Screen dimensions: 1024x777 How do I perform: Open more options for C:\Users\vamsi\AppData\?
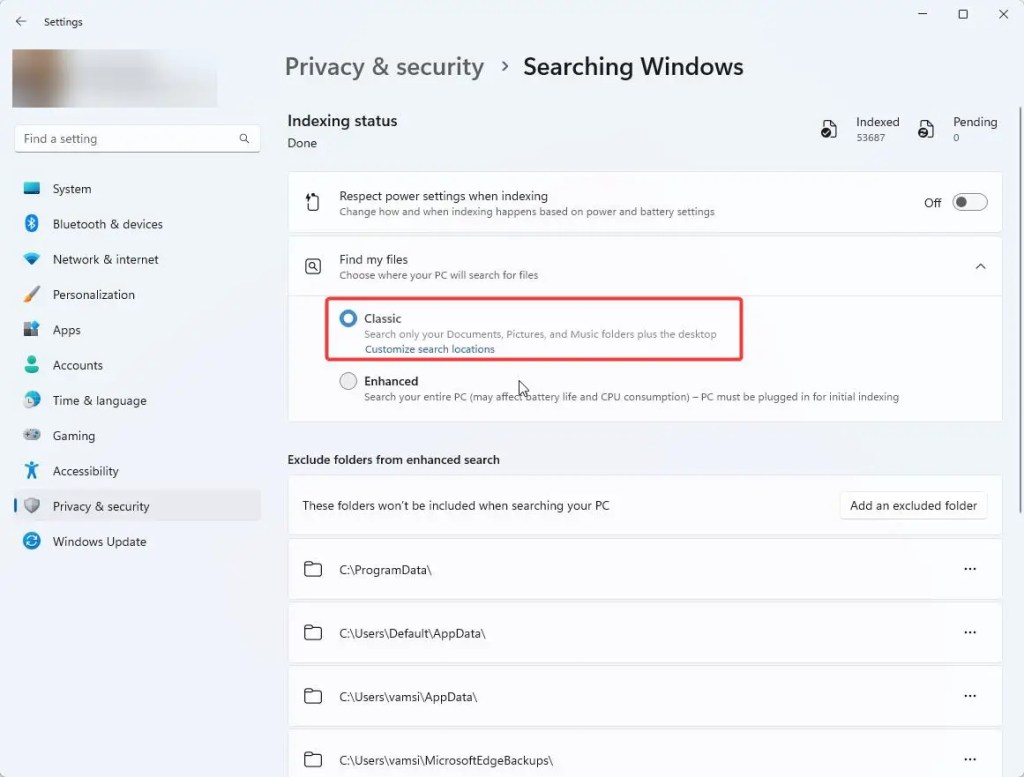point(970,696)
